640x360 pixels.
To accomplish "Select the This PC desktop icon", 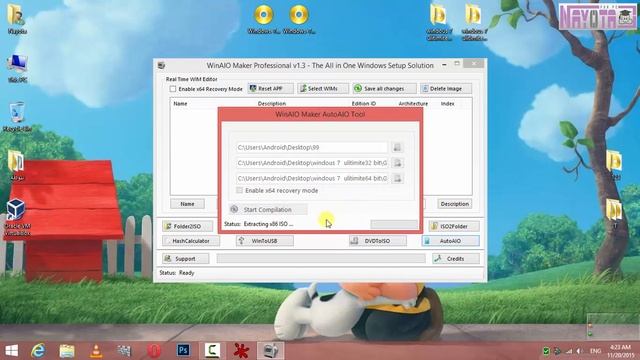I will 17,69.
